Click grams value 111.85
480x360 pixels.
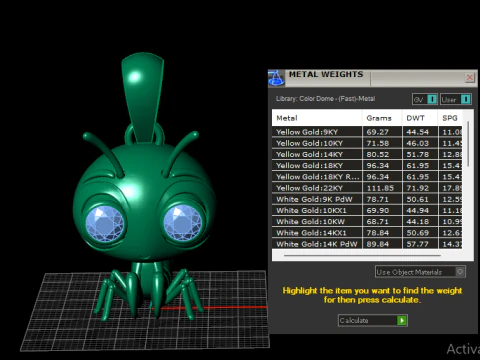coord(380,188)
